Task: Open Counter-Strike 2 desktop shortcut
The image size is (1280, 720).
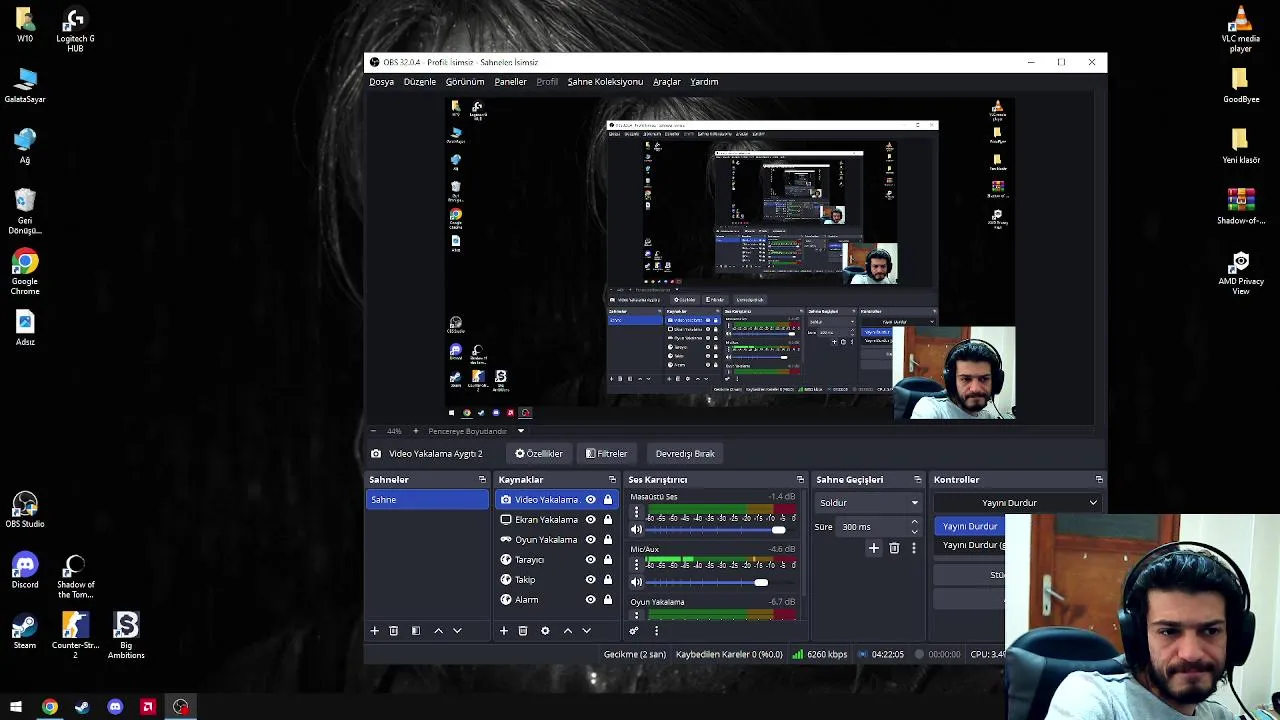Action: click(75, 636)
